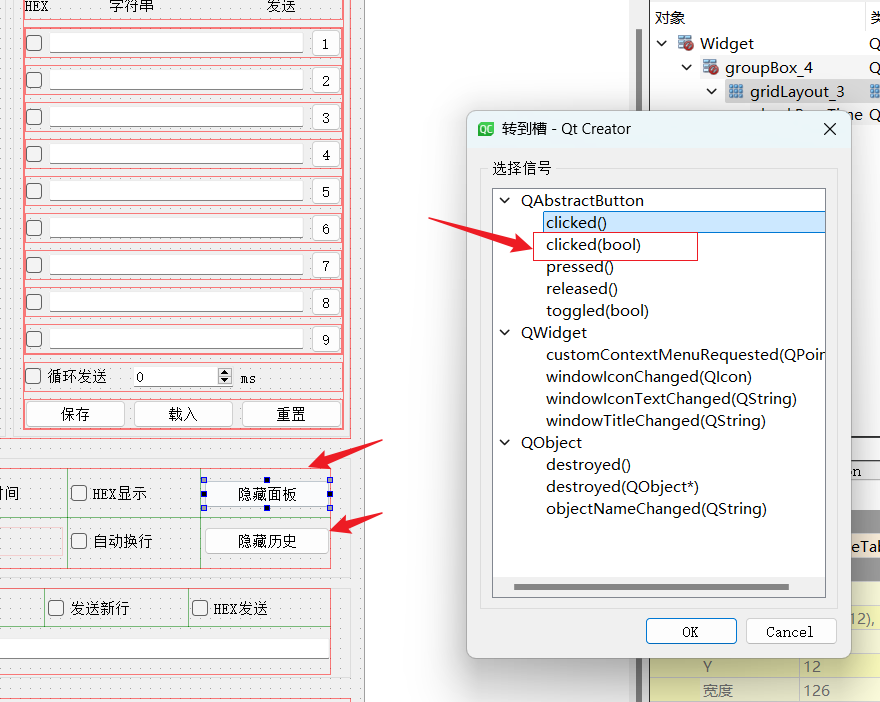Screen dimensions: 880x702
Task: Cancel the 转到槽 dialog
Action: (x=791, y=631)
